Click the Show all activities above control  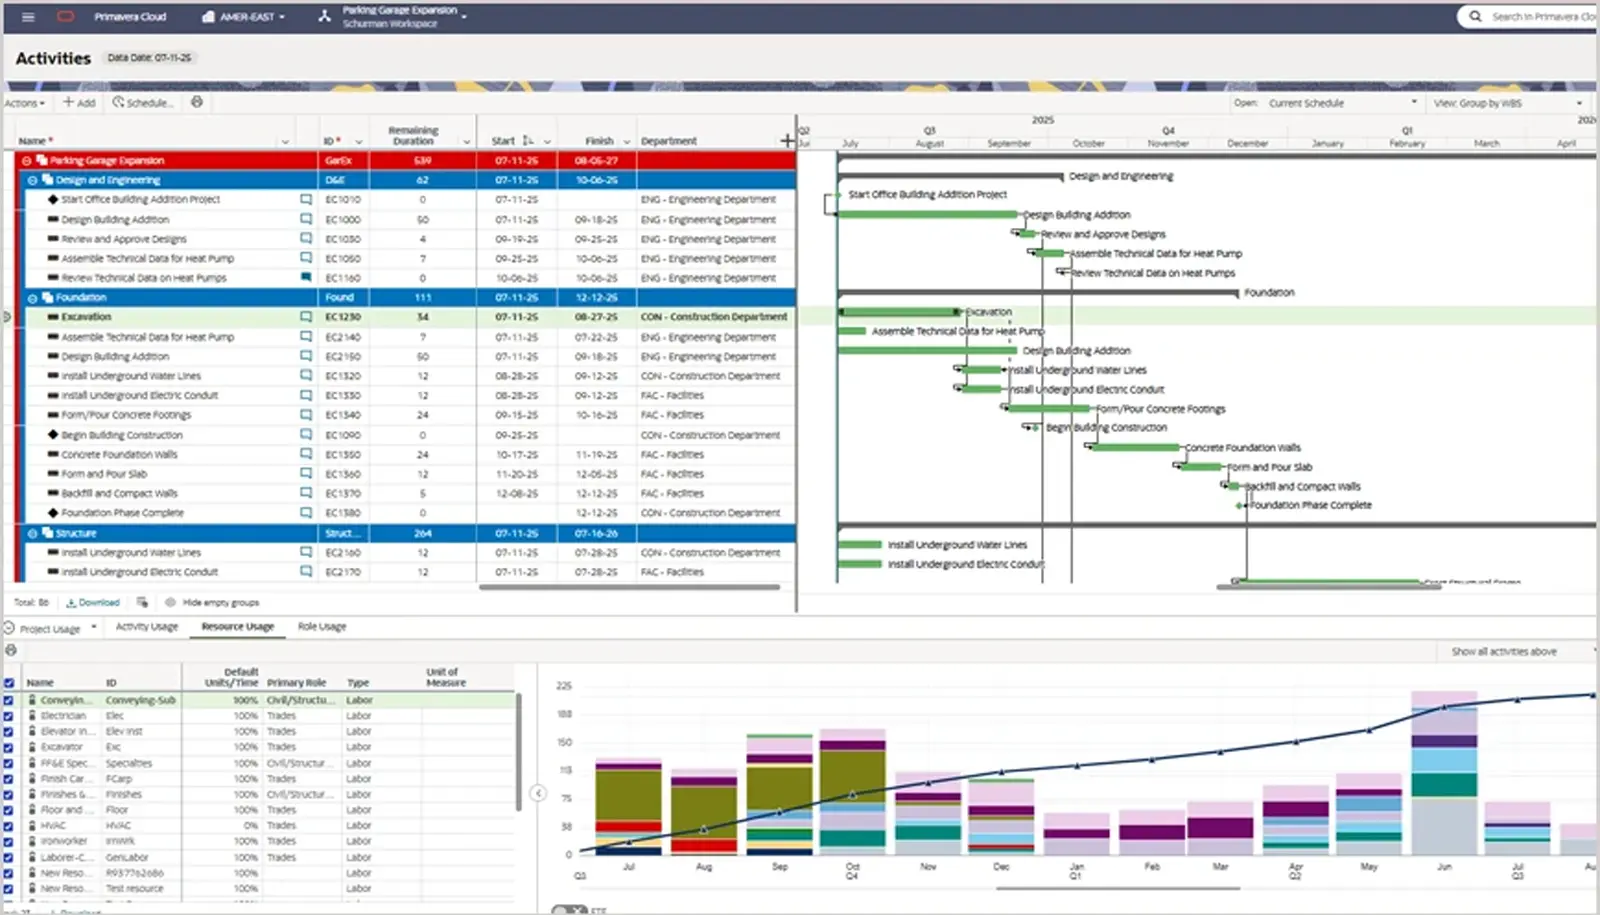point(1503,651)
